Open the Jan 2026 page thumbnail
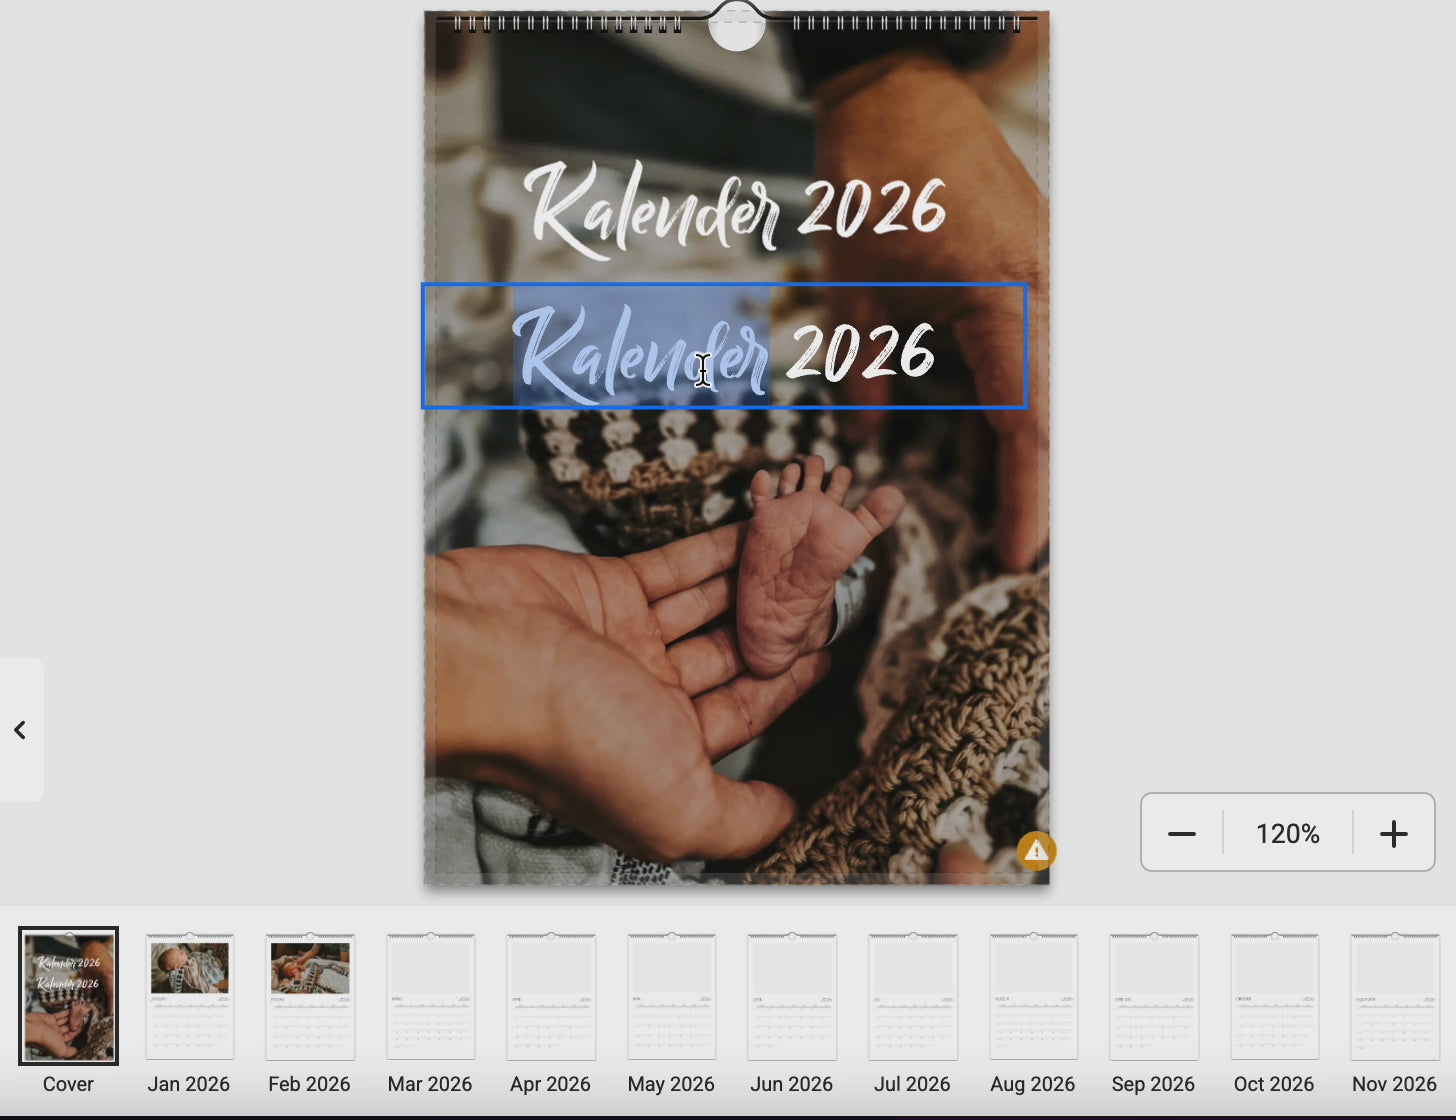The height and width of the screenshot is (1120, 1456). pos(189,996)
